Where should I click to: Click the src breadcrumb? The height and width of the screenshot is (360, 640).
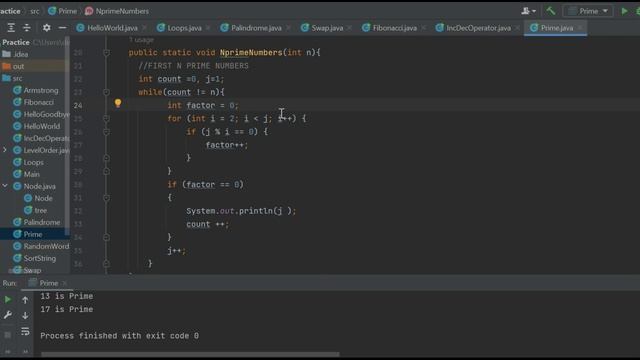(35, 11)
